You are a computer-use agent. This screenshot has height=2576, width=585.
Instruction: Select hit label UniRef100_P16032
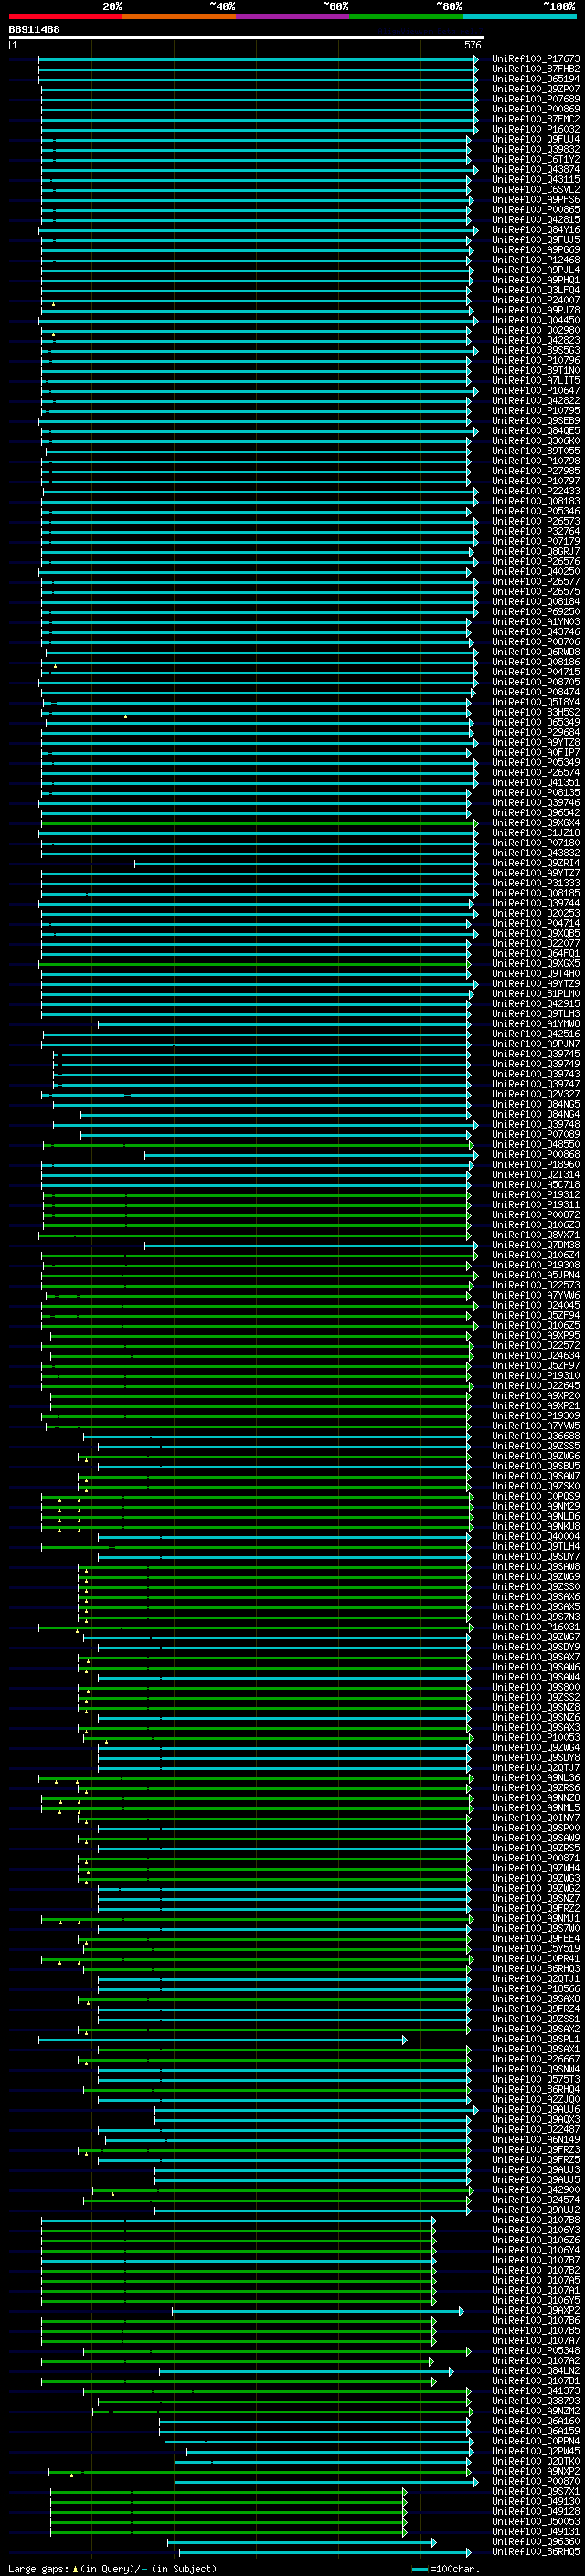[536, 129]
